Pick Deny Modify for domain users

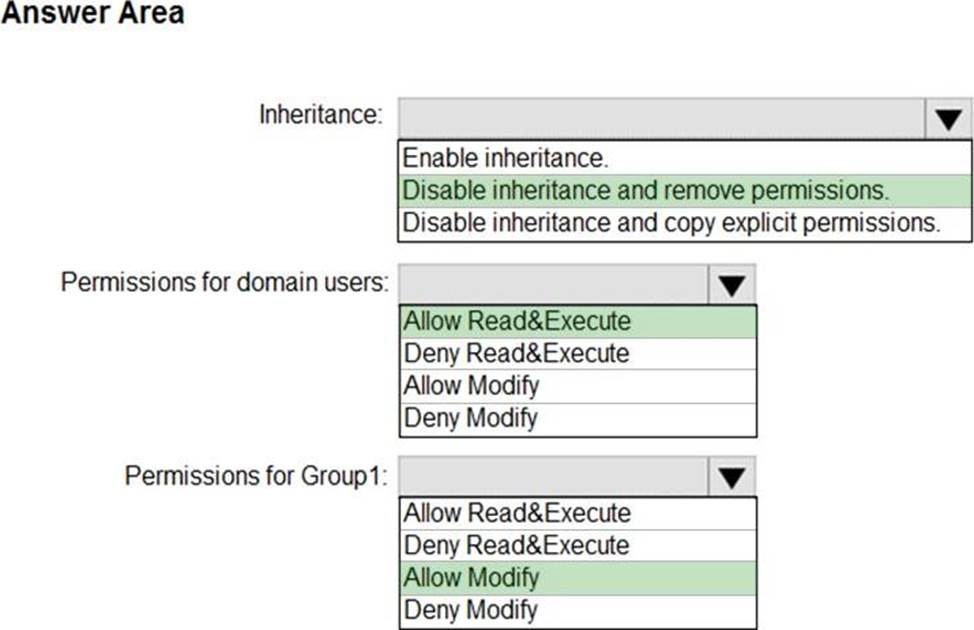tap(471, 417)
